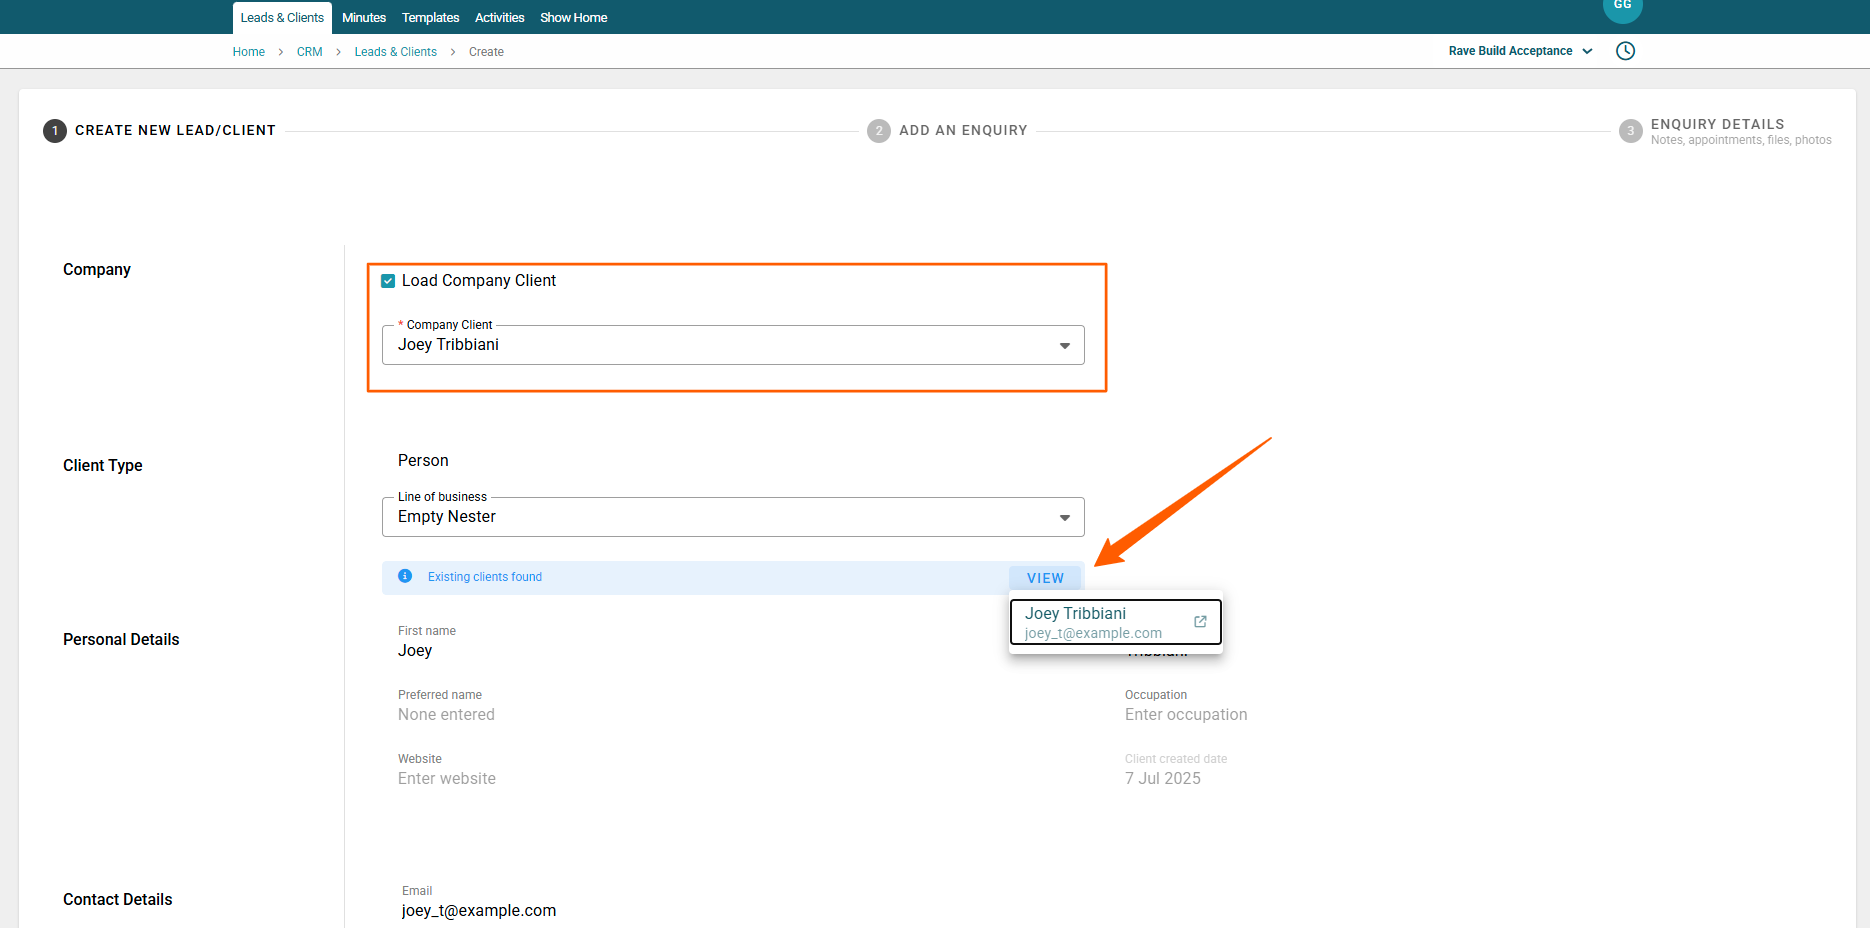Viewport: 1870px width, 928px height.
Task: Open the GG user avatar
Action: click(x=1622, y=6)
